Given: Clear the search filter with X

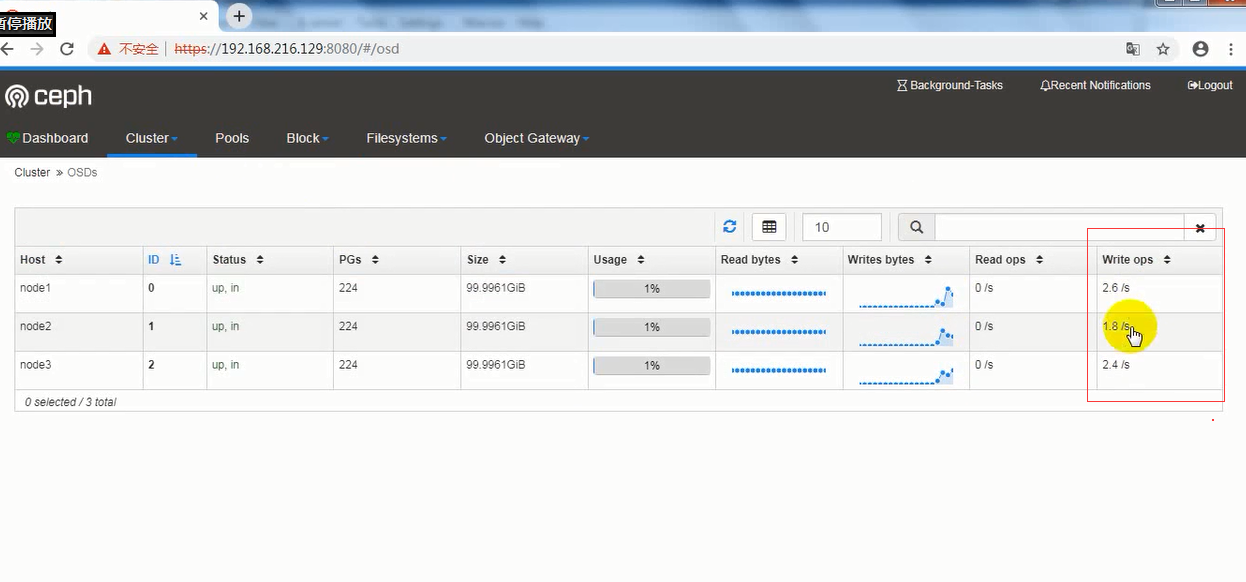Looking at the screenshot, I should pos(1200,228).
